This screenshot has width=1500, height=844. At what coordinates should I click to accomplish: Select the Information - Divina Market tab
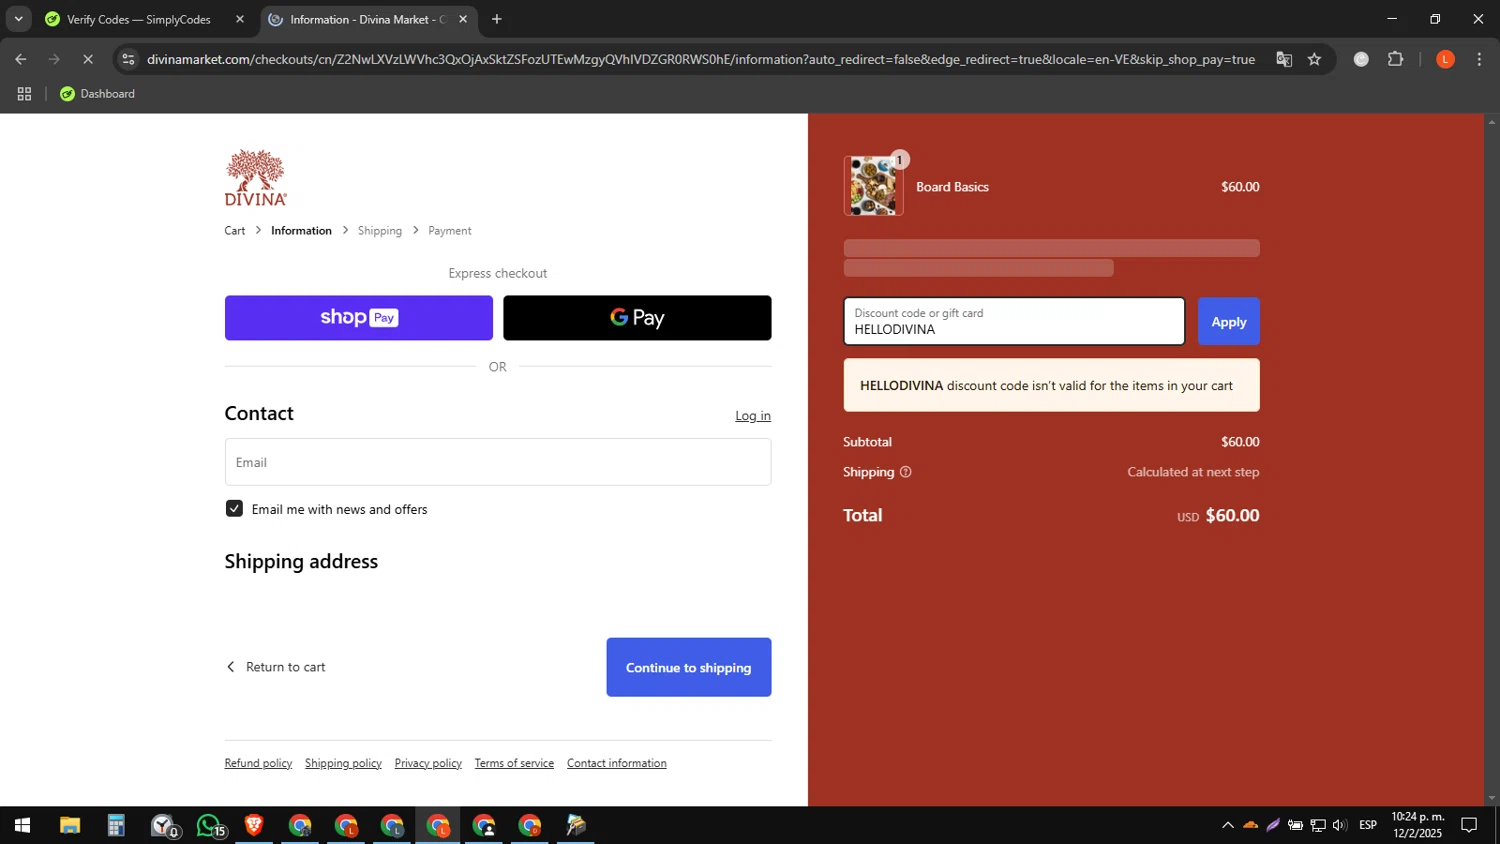368,19
